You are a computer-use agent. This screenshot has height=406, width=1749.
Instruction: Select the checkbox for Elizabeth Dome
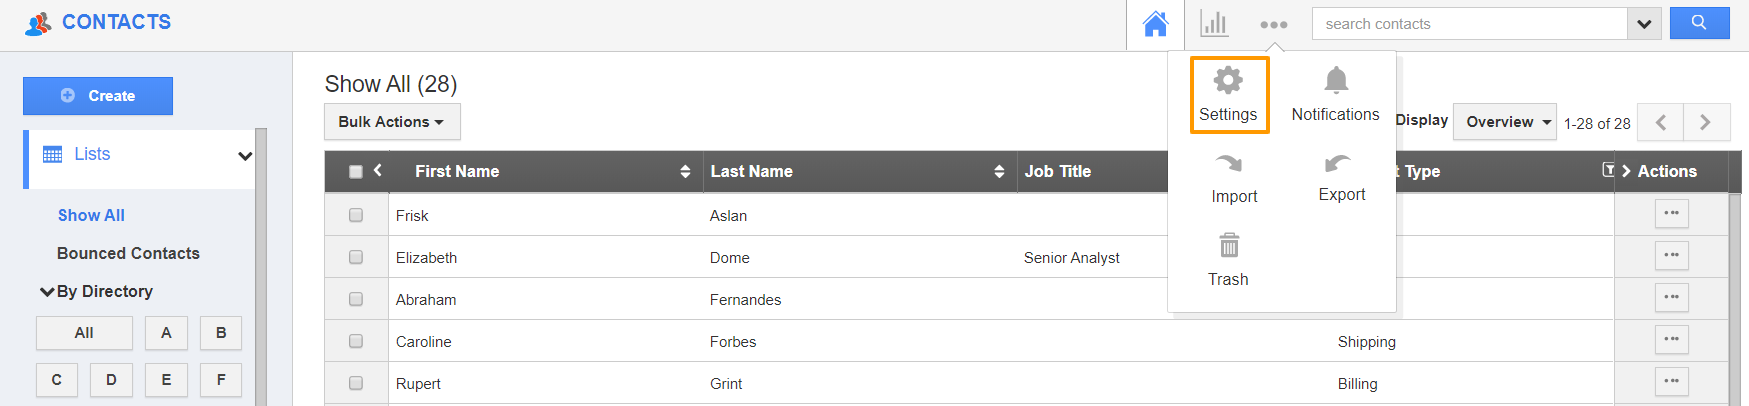click(356, 257)
